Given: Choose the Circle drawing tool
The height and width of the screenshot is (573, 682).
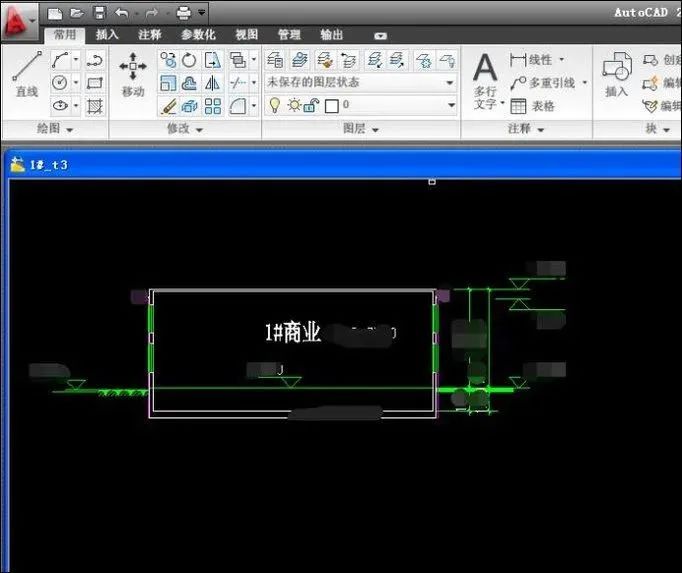Looking at the screenshot, I should [60, 82].
